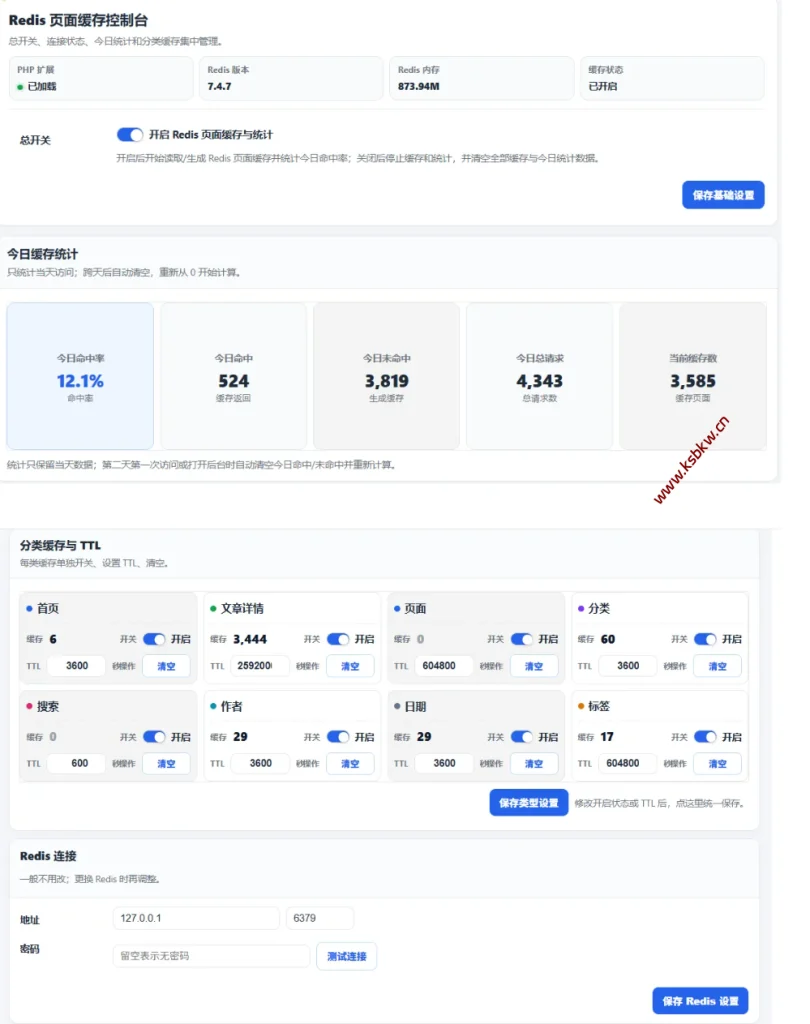Select the 今日未命中 3,819 stat card
810x1024 pixels.
386,376
